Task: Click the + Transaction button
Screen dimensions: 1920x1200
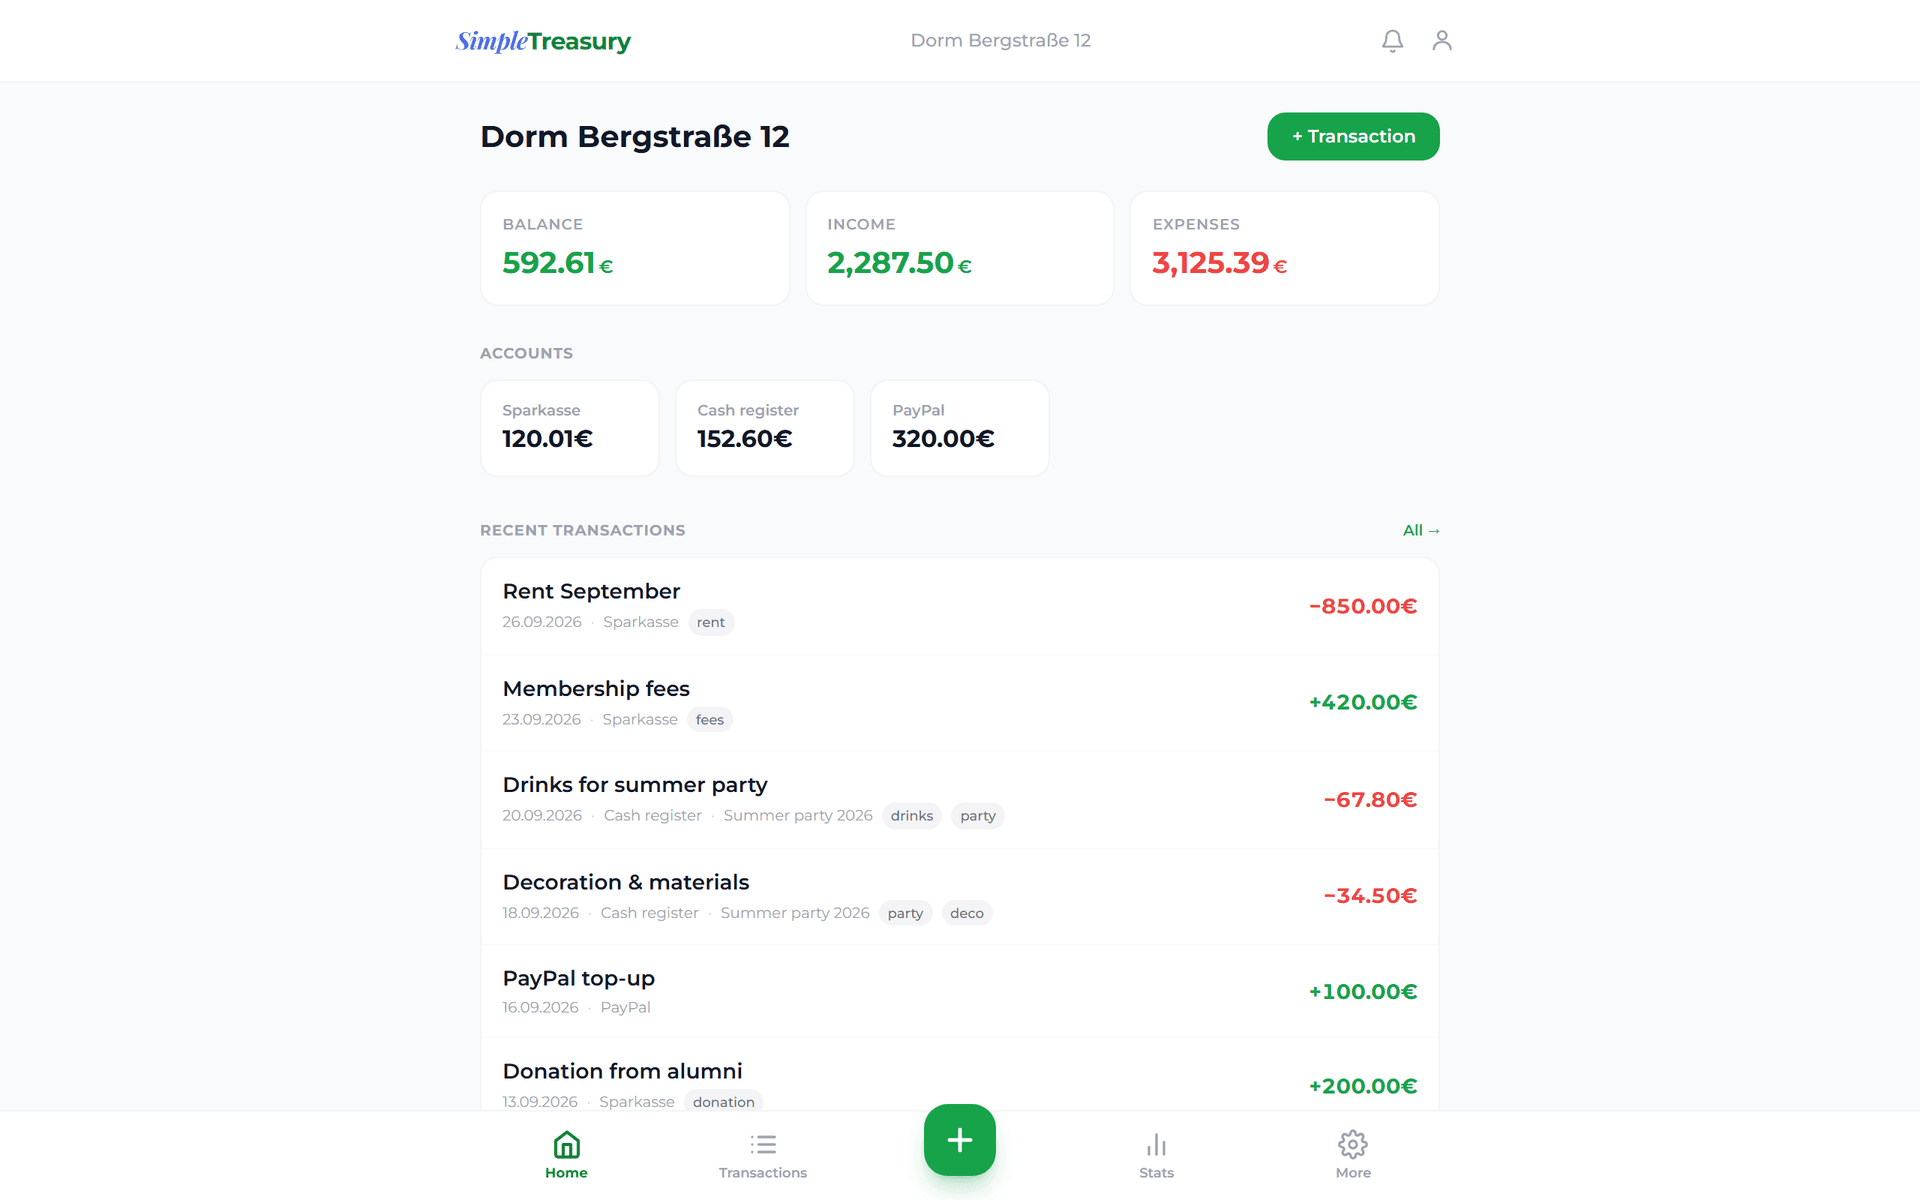Action: click(1353, 136)
